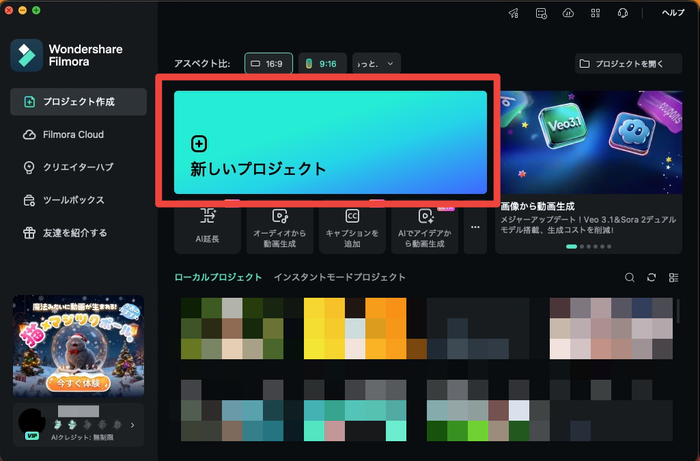Click 今すぐ体験 on the cat promo
The width and height of the screenshot is (700, 461).
tap(78, 383)
